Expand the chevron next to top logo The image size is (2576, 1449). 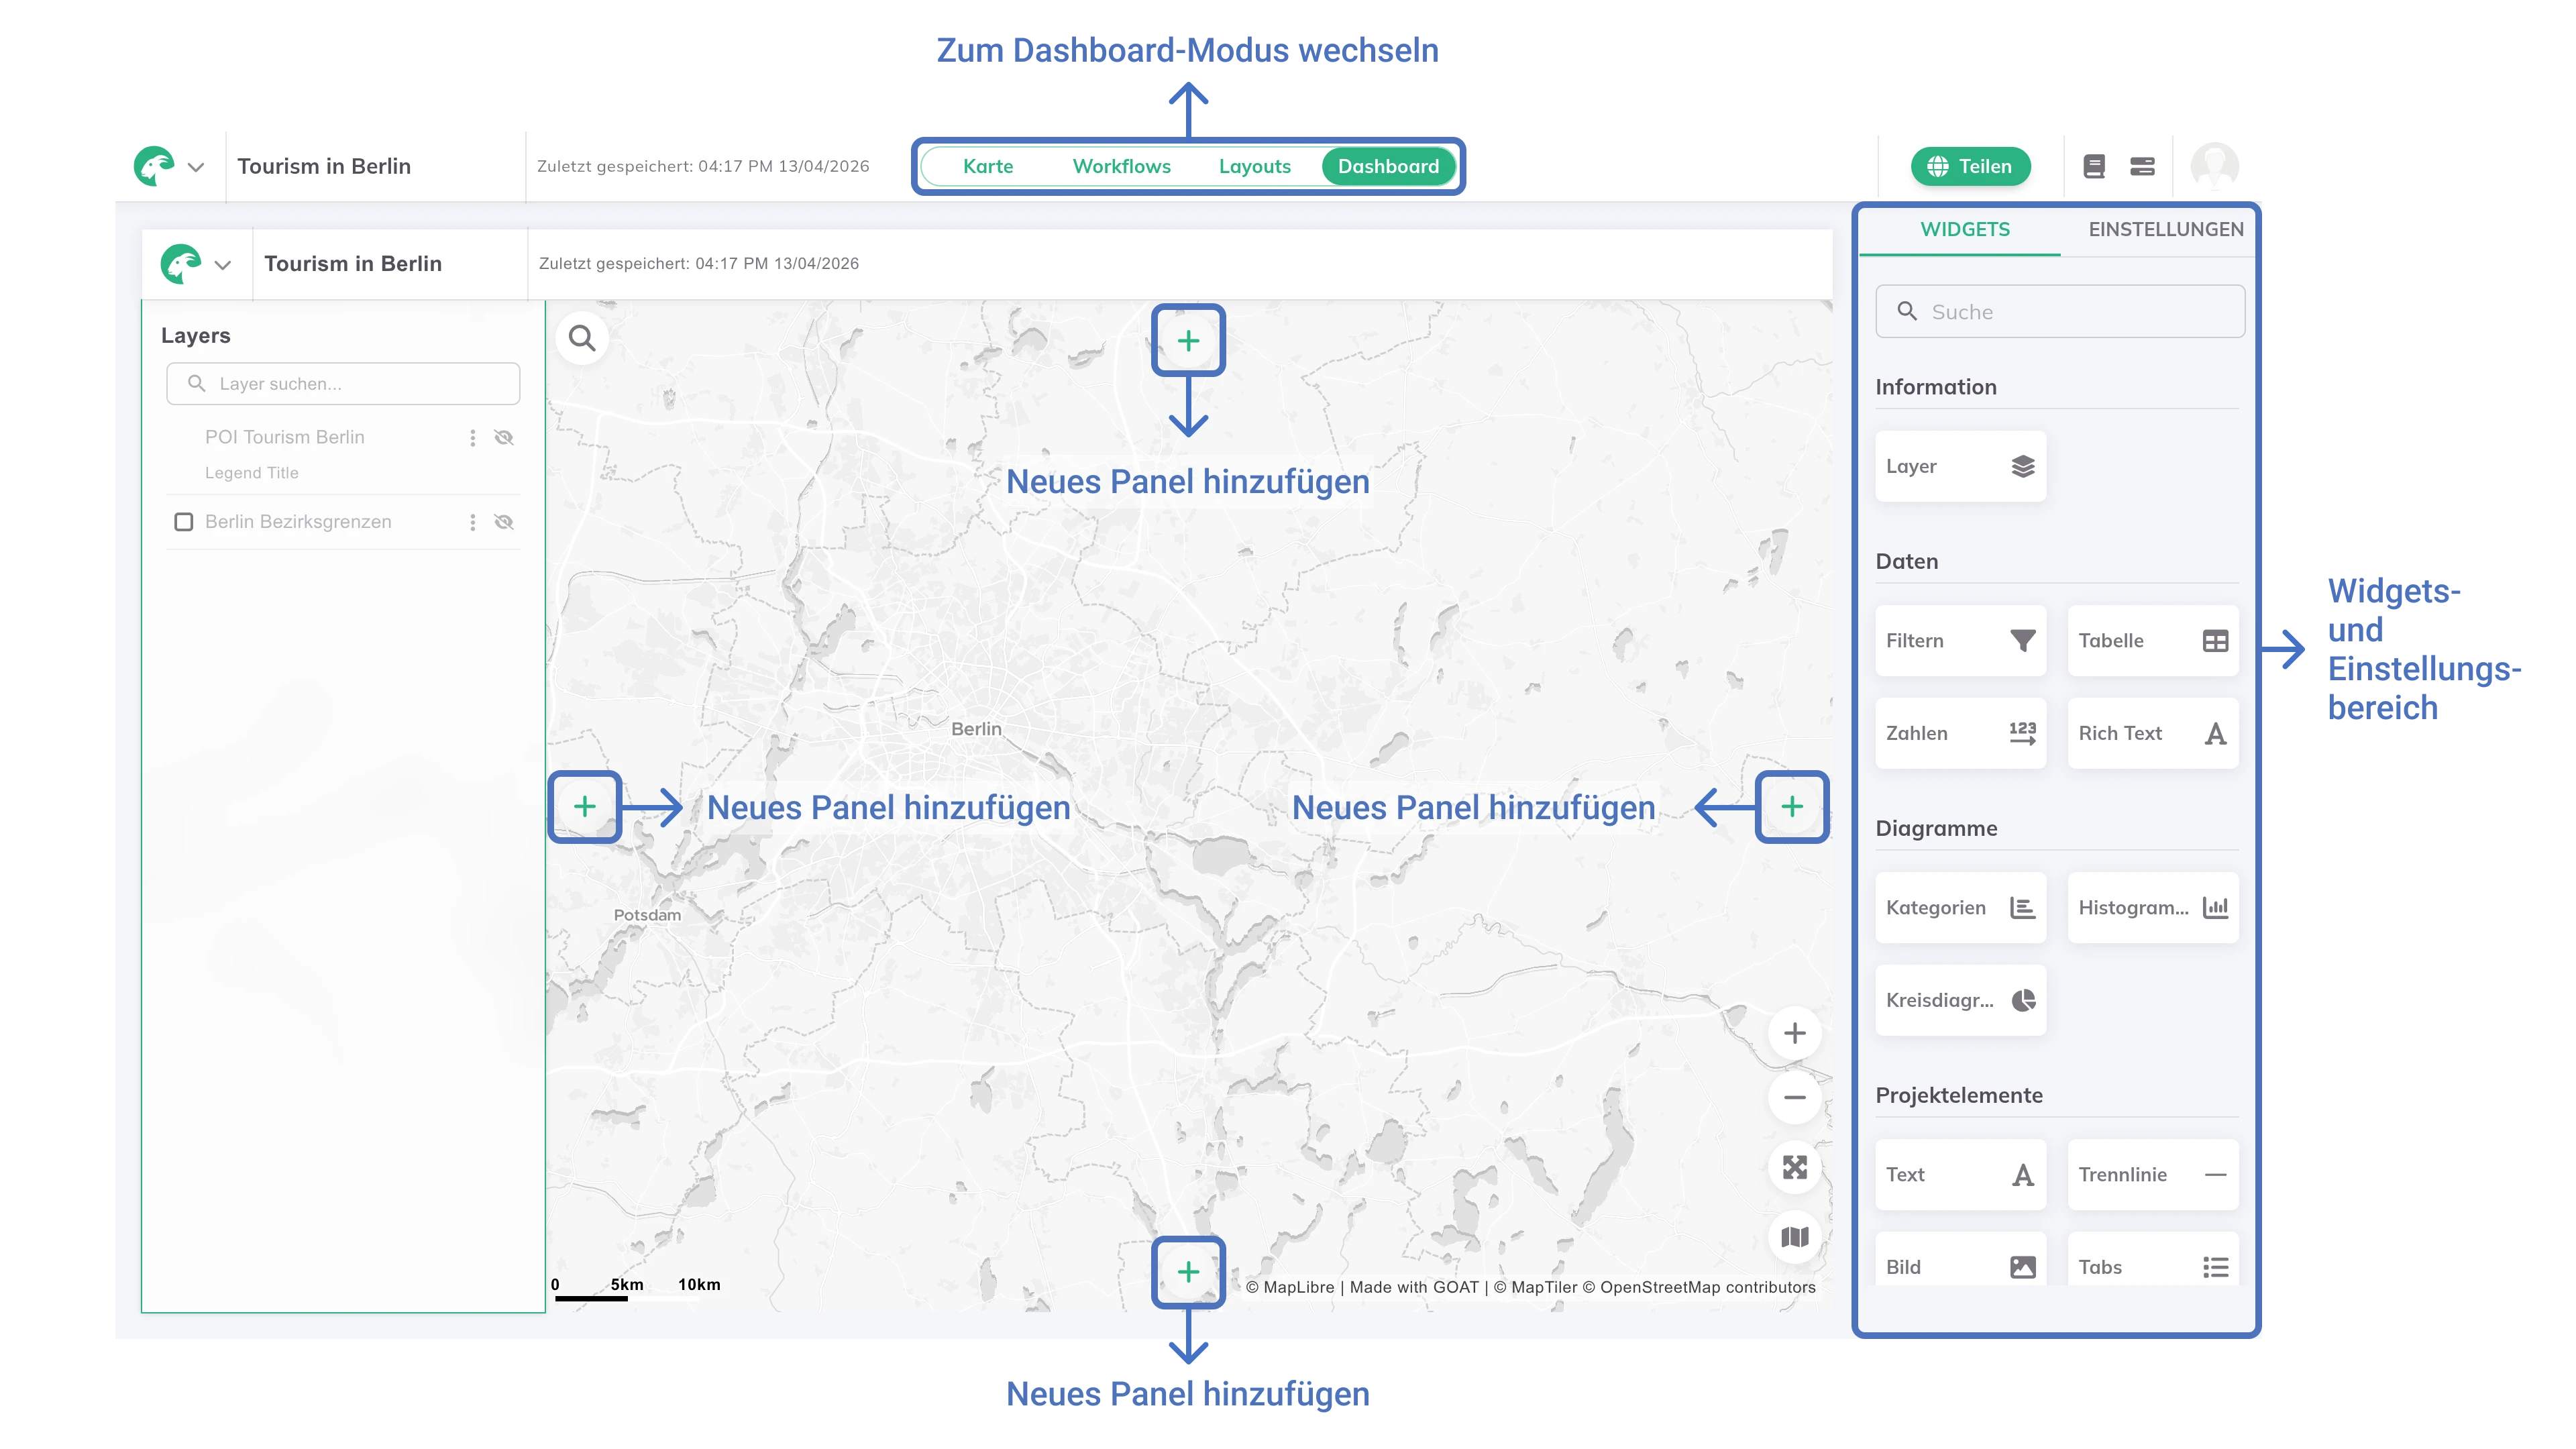(x=196, y=167)
